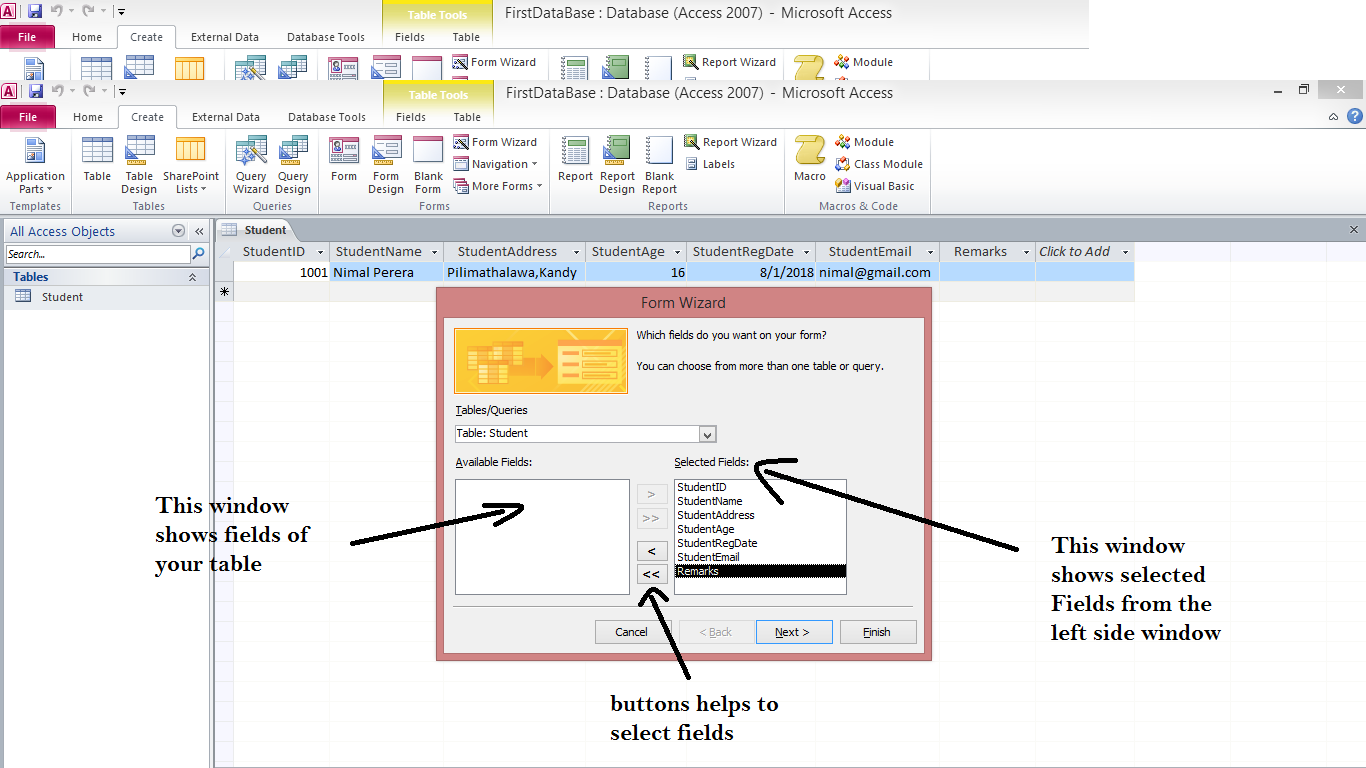Collapse the navigation pane
This screenshot has width=1366, height=768.
point(198,231)
